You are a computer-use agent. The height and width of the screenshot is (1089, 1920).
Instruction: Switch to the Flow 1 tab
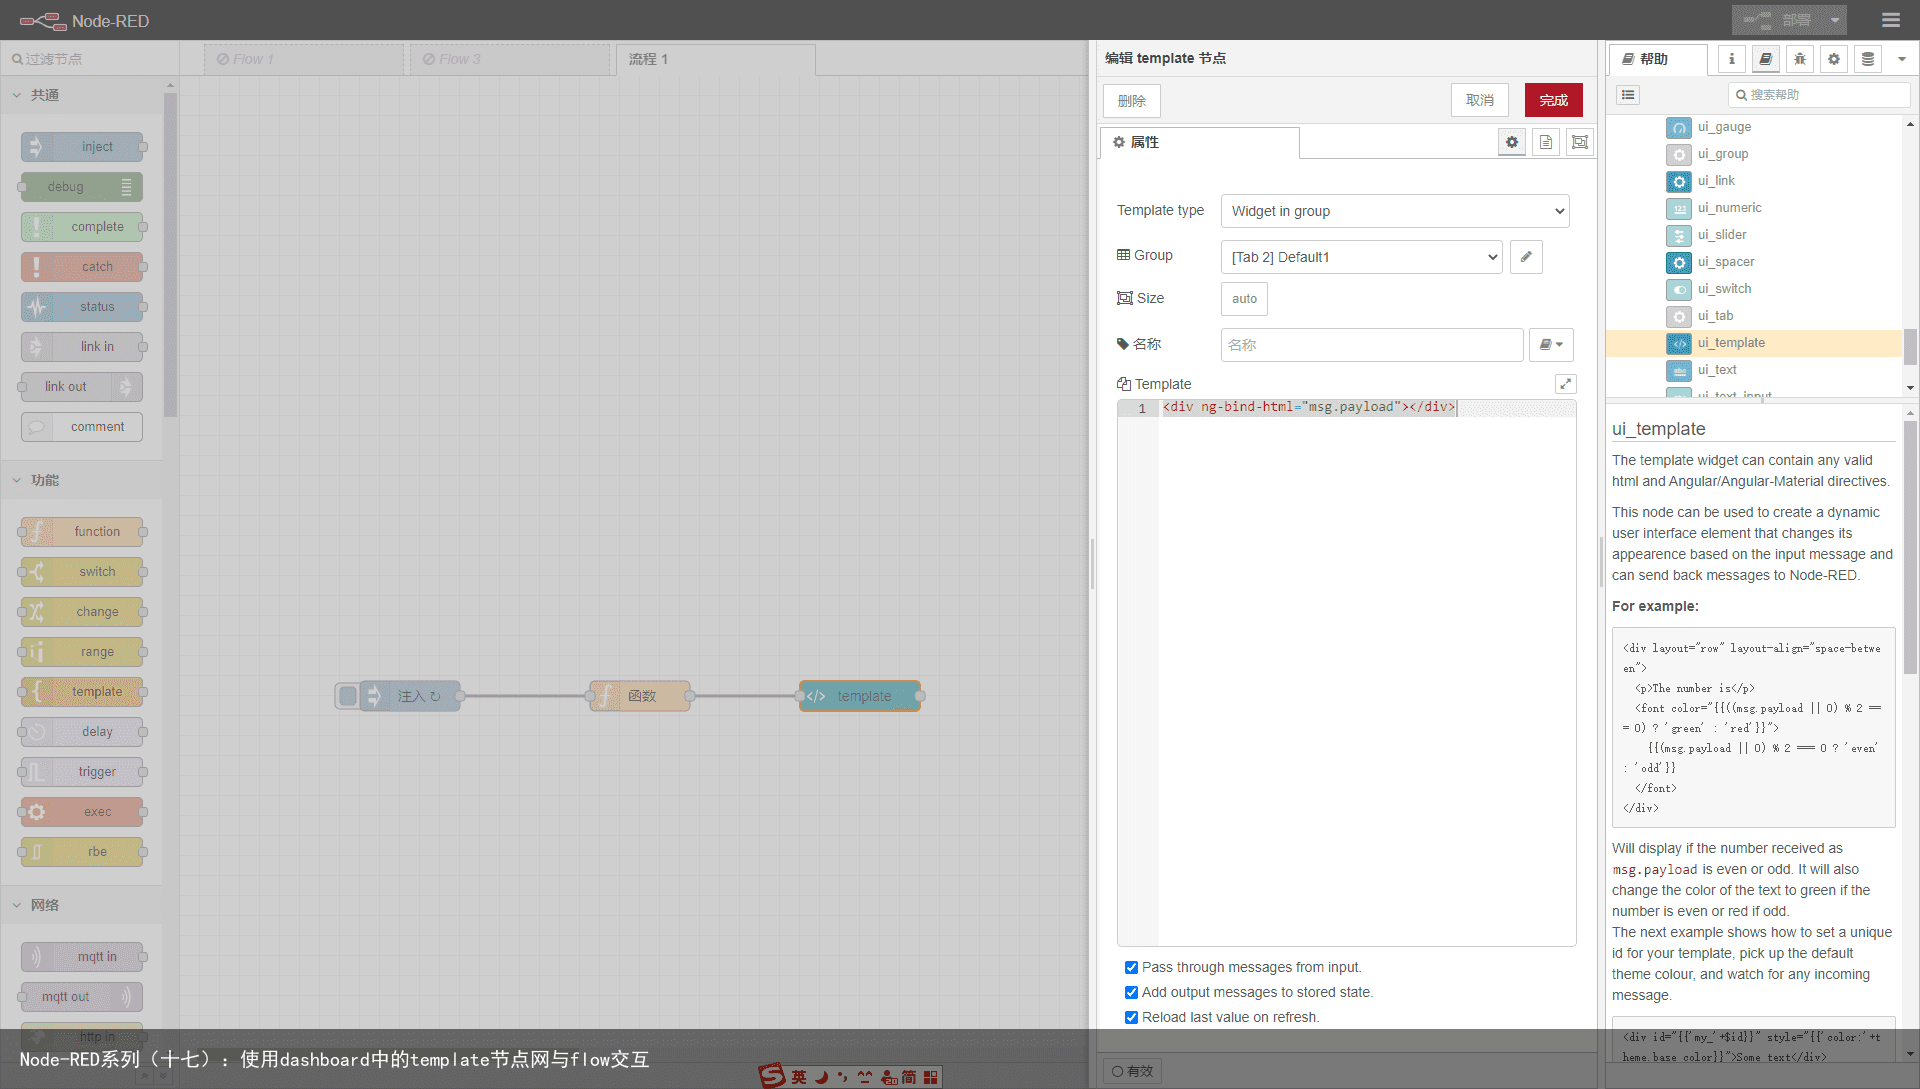pyautogui.click(x=304, y=59)
